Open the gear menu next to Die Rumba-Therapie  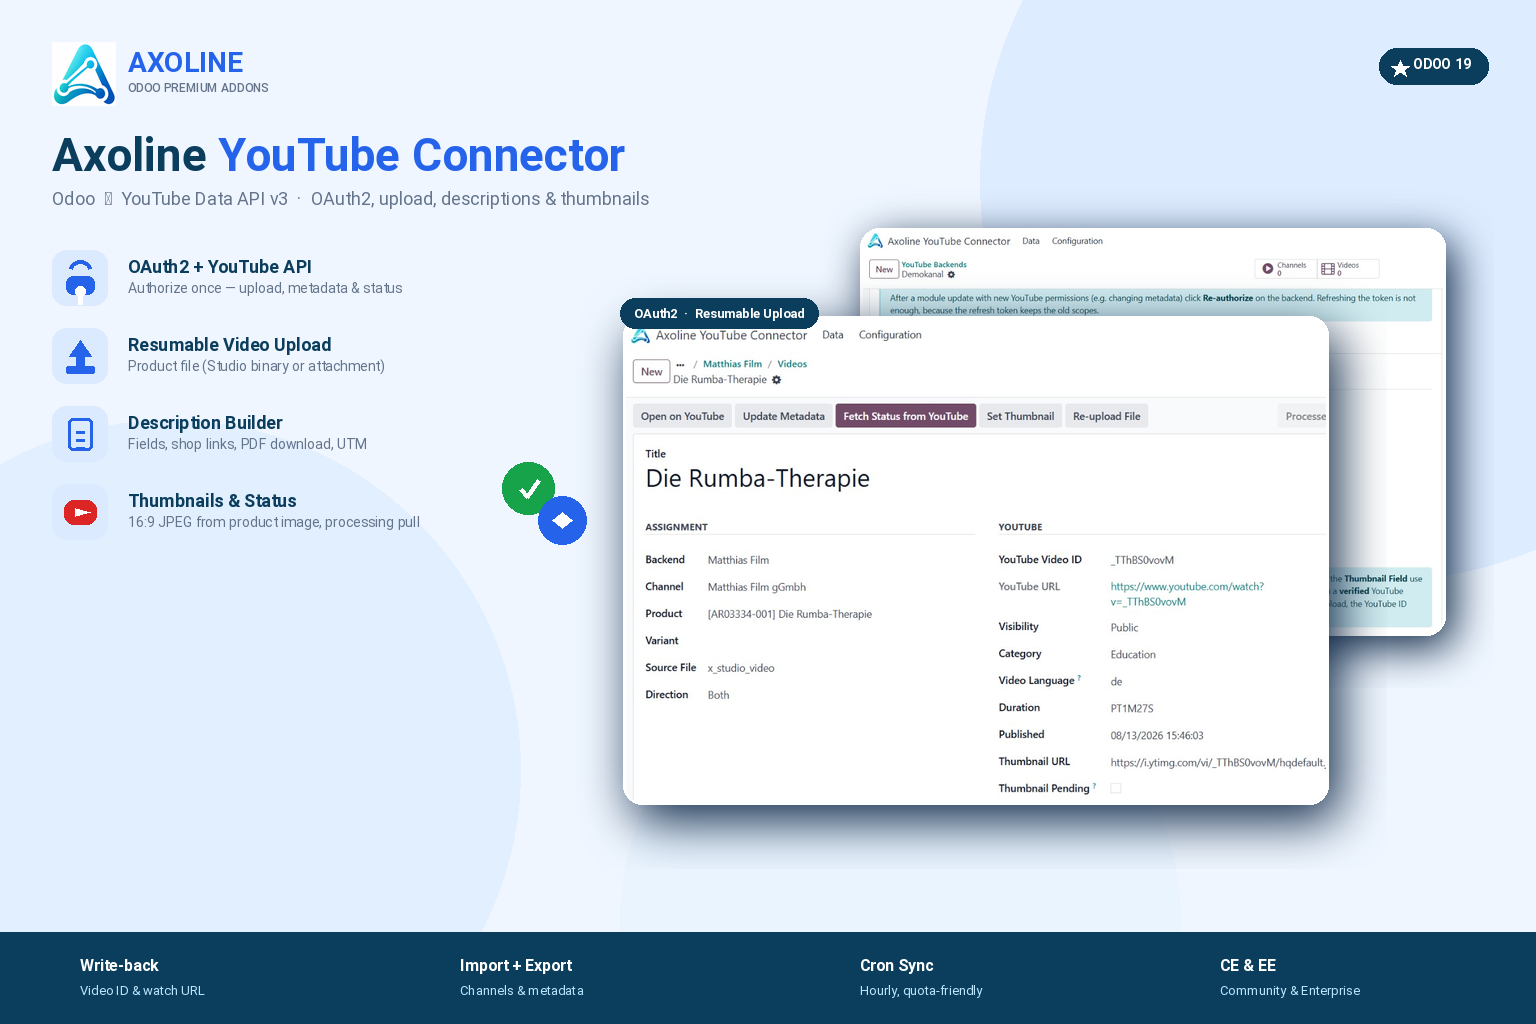pyautogui.click(x=776, y=380)
